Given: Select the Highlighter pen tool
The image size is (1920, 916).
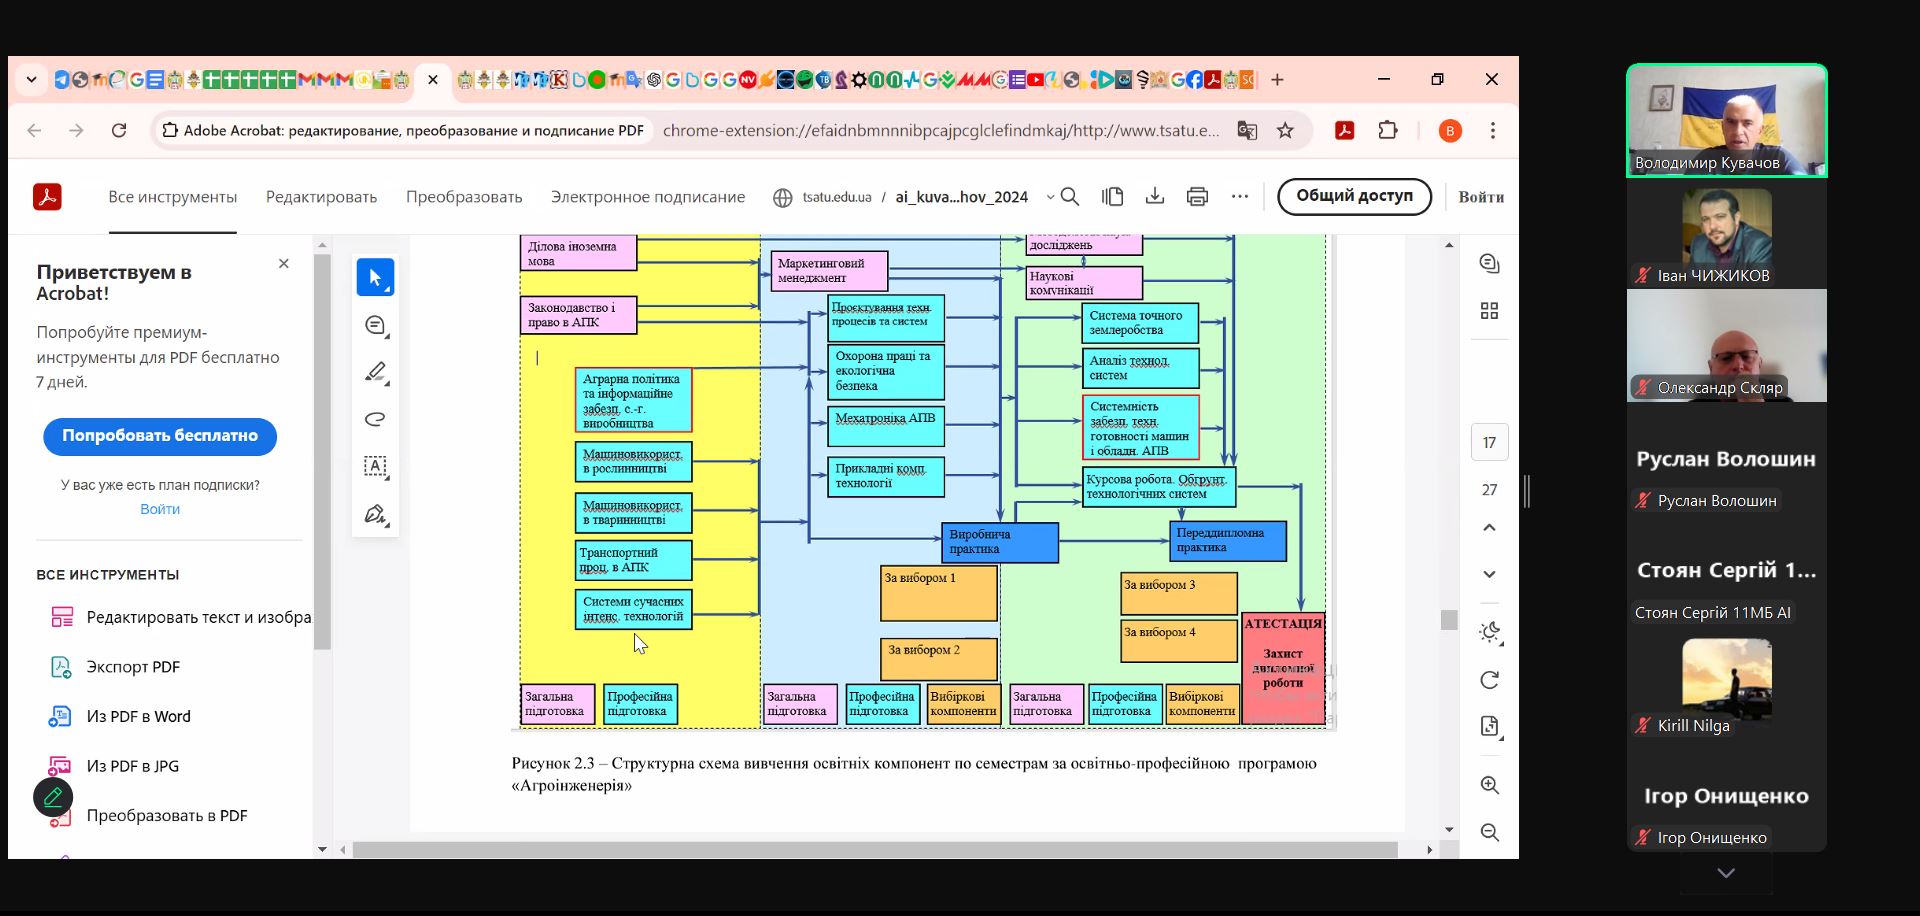Looking at the screenshot, I should pos(375,372).
